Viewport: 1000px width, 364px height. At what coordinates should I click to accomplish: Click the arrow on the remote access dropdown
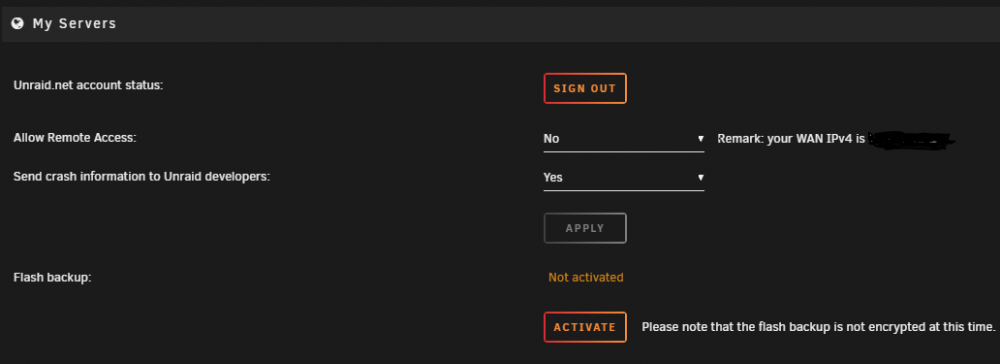pos(700,138)
